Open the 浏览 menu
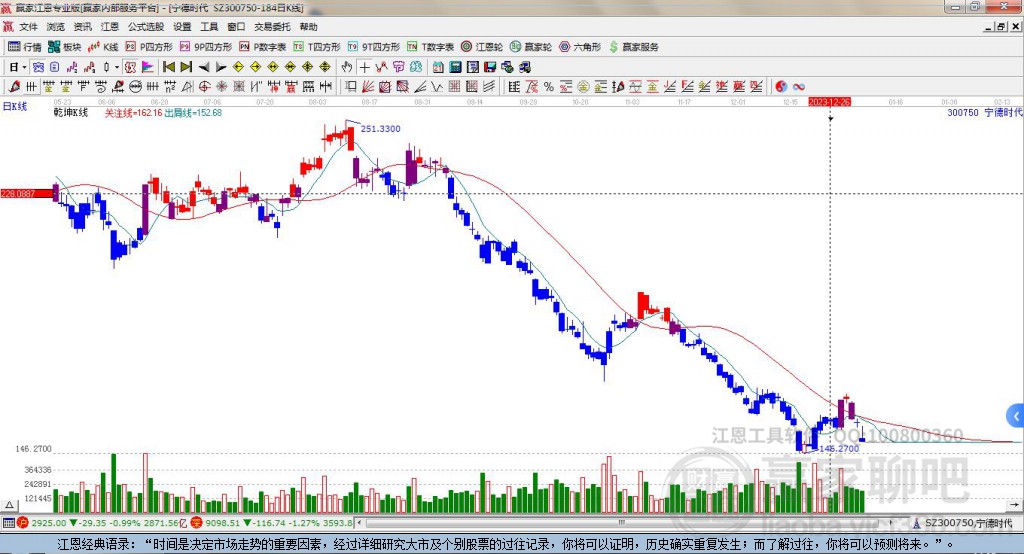Image resolution: width=1024 pixels, height=554 pixels. (56, 27)
